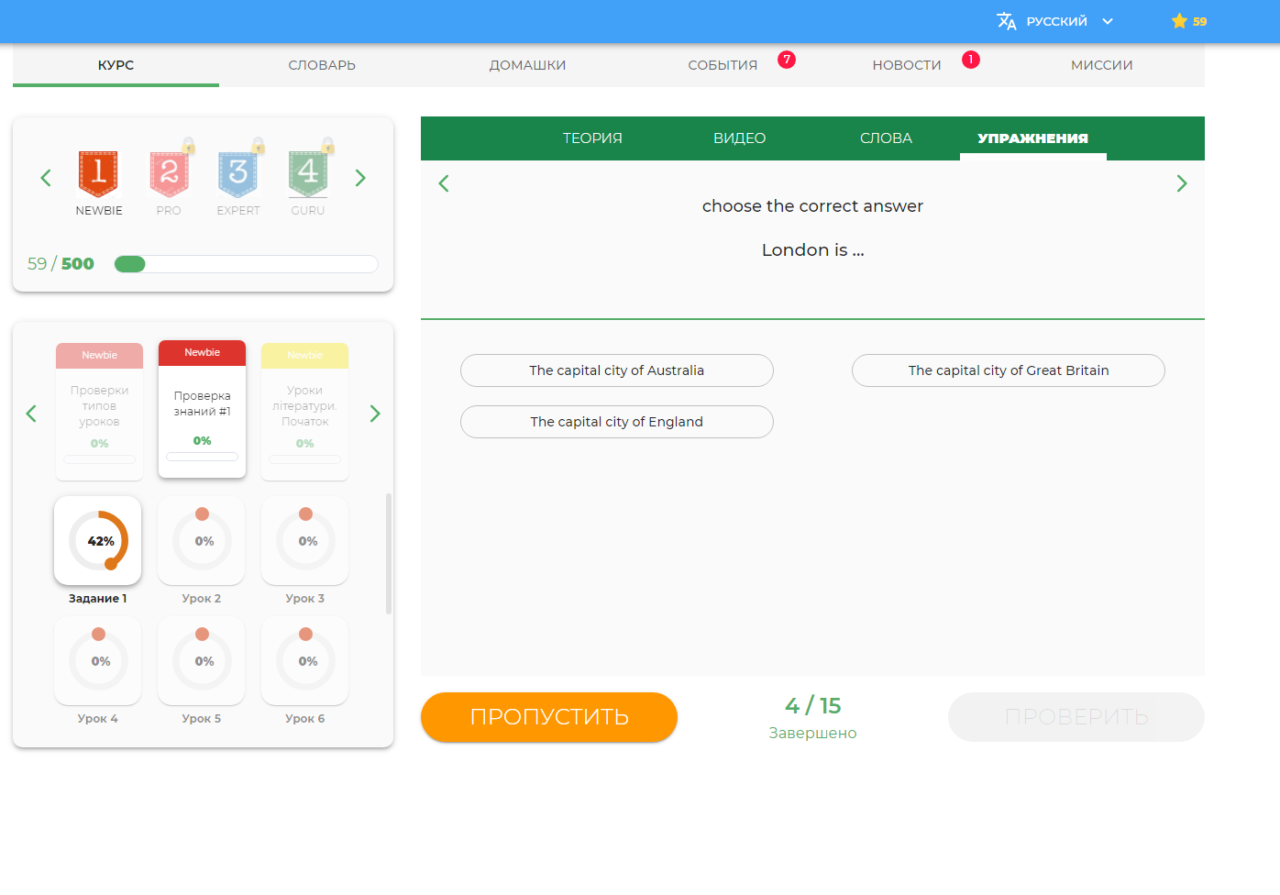The width and height of the screenshot is (1280, 895).
Task: Click the translate language icon
Action: [1006, 21]
